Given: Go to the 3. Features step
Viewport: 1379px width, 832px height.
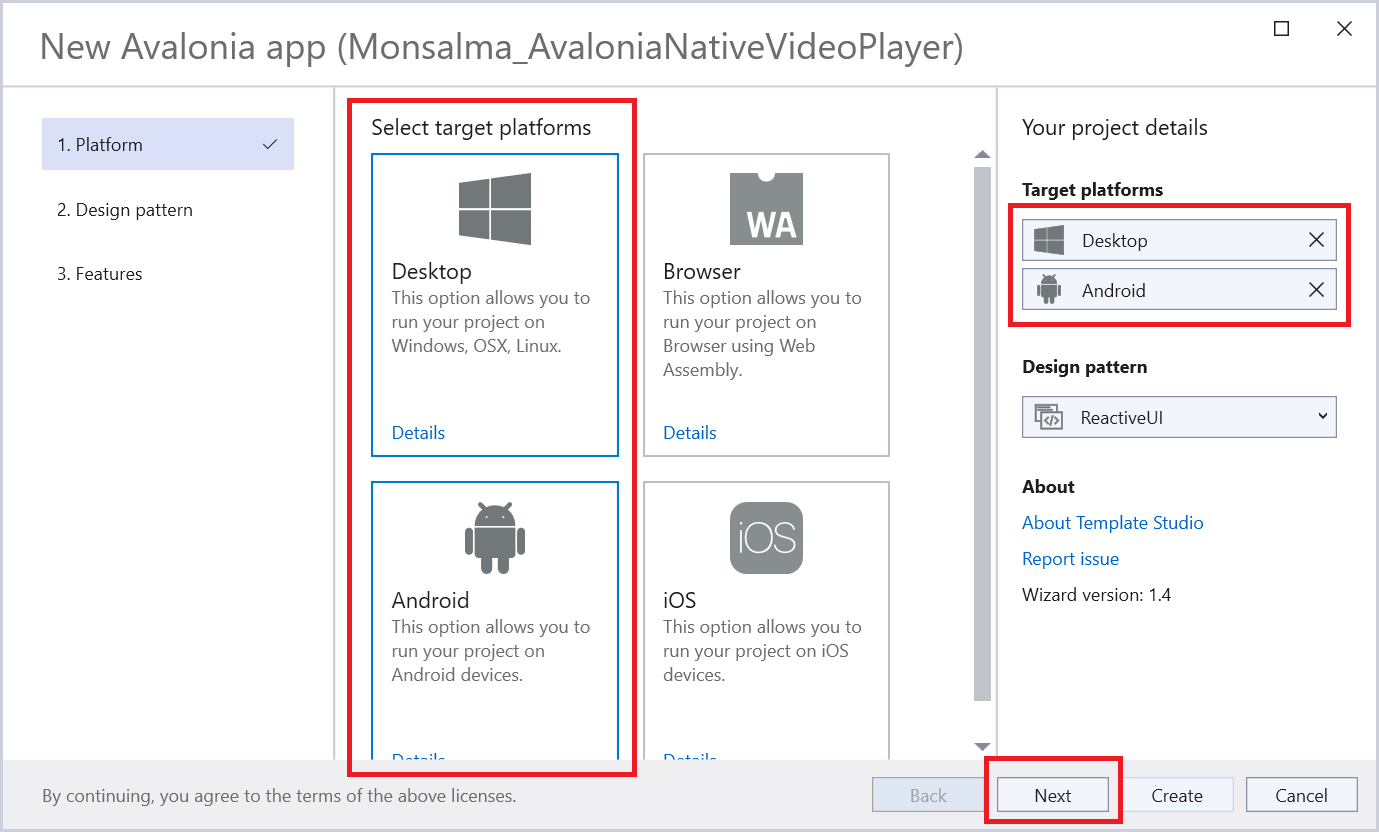Looking at the screenshot, I should click(100, 274).
